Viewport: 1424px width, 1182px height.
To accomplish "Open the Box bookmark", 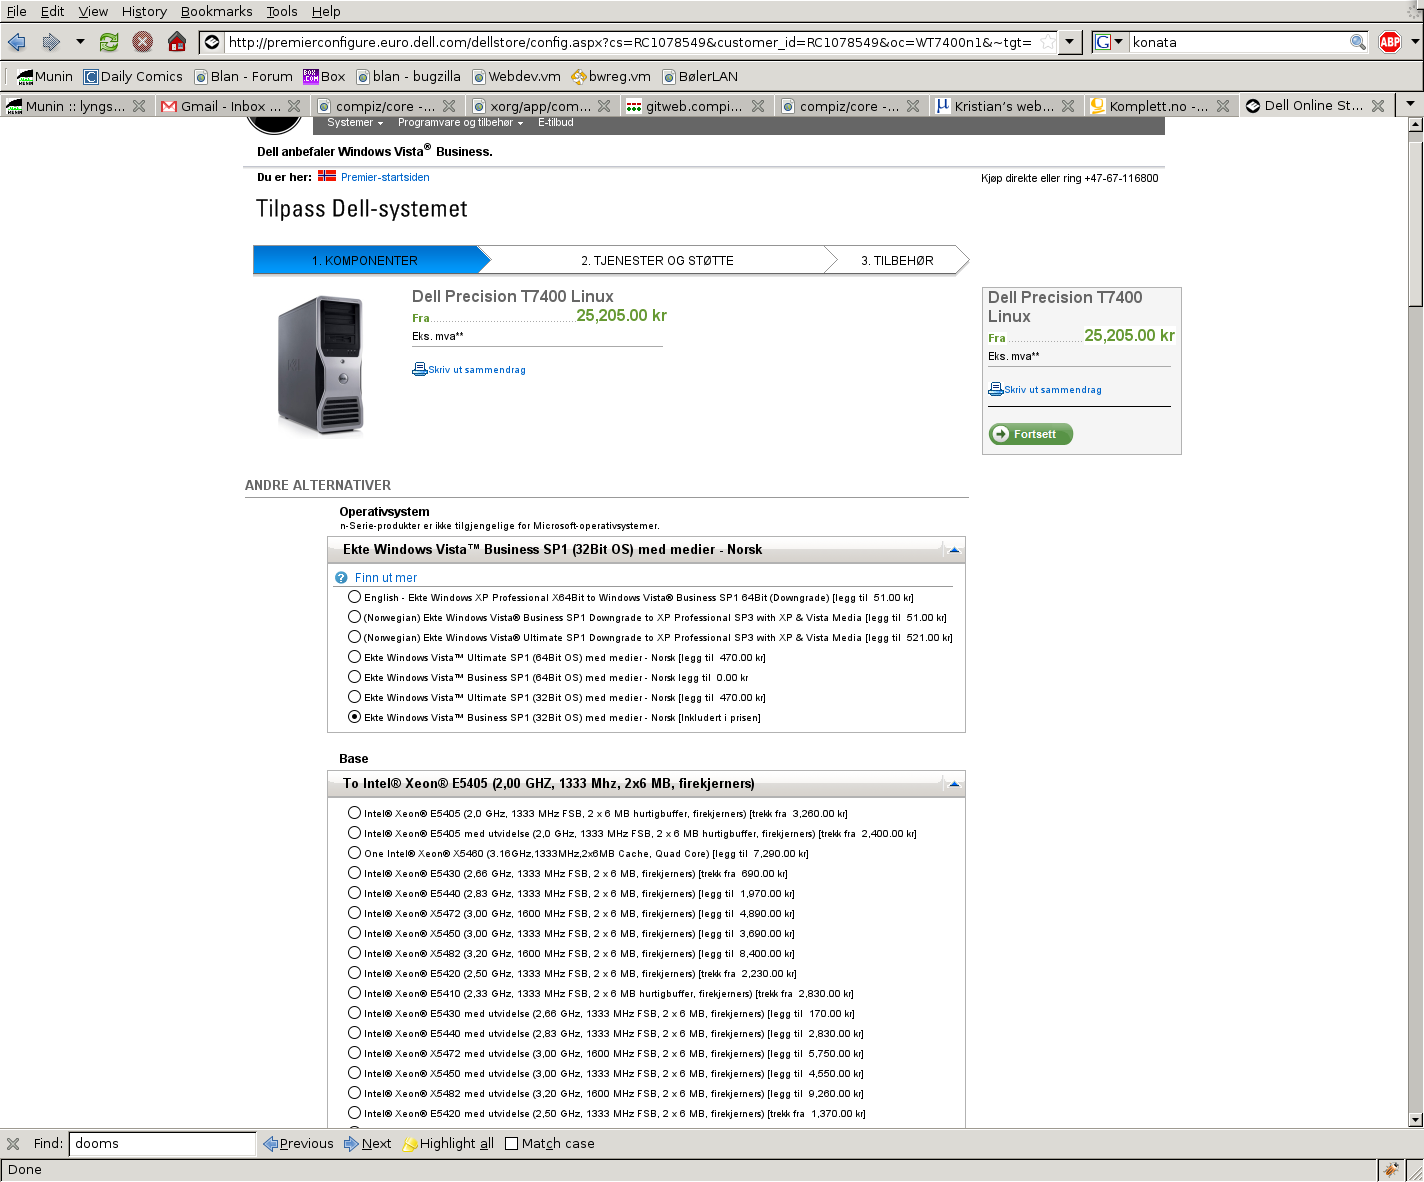I will pos(324,76).
